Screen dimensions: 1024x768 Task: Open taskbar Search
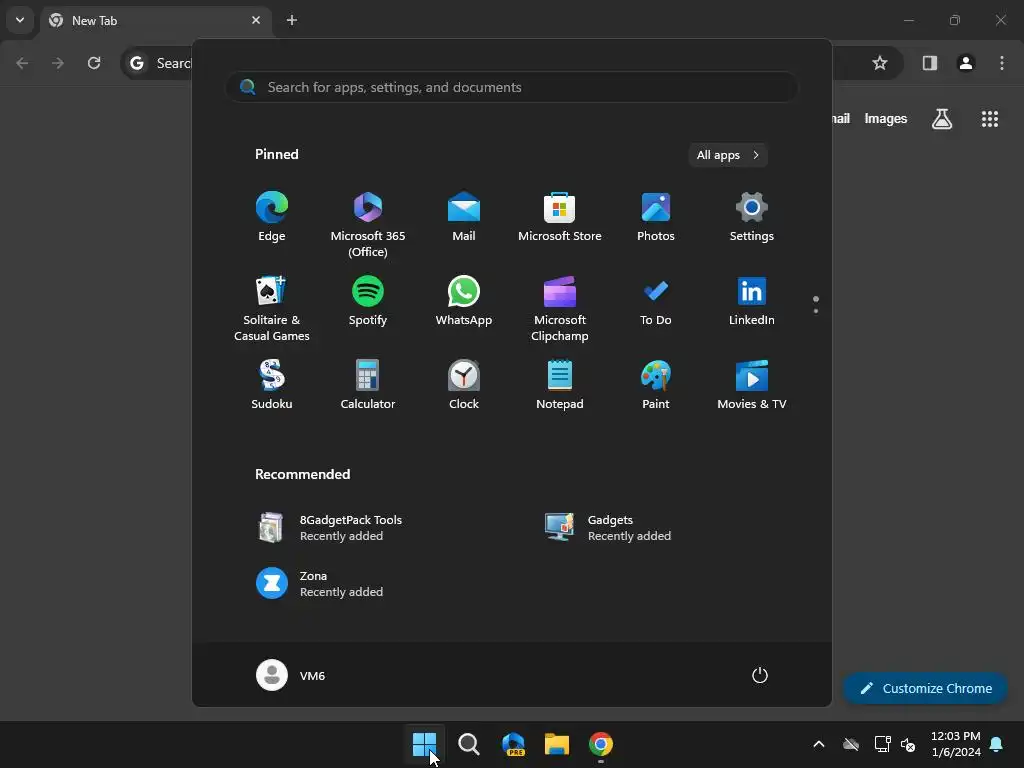[x=469, y=744]
